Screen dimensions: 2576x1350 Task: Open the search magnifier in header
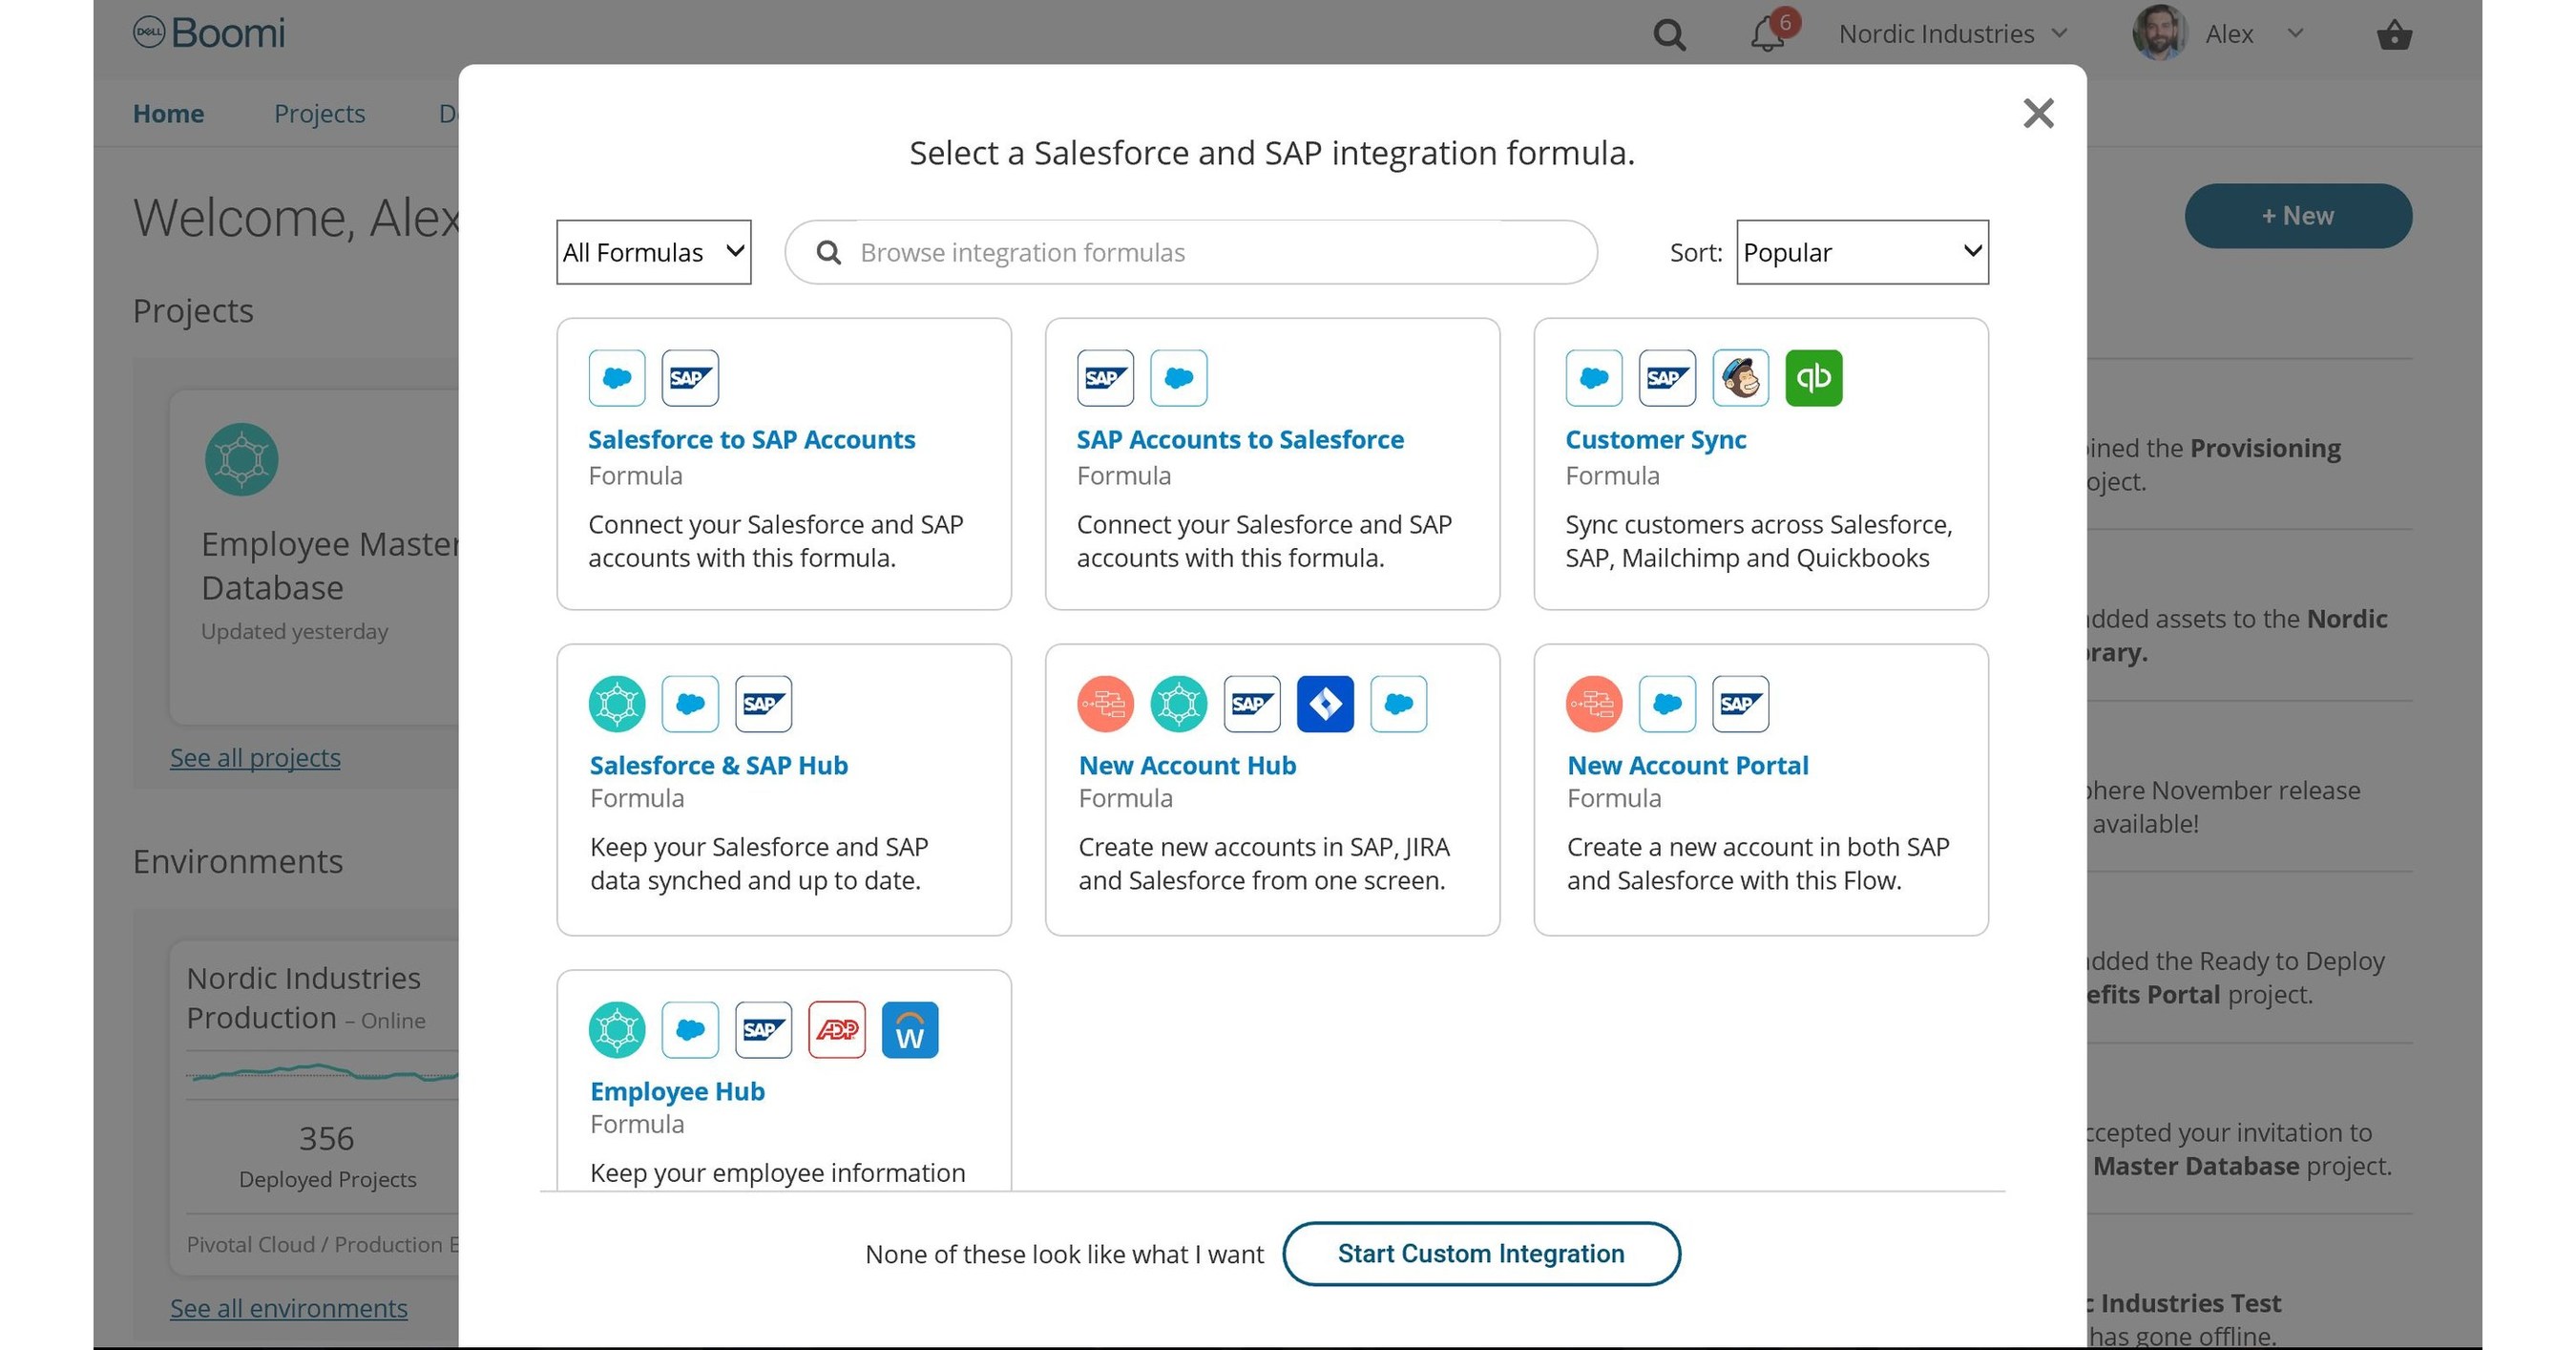(x=1669, y=35)
